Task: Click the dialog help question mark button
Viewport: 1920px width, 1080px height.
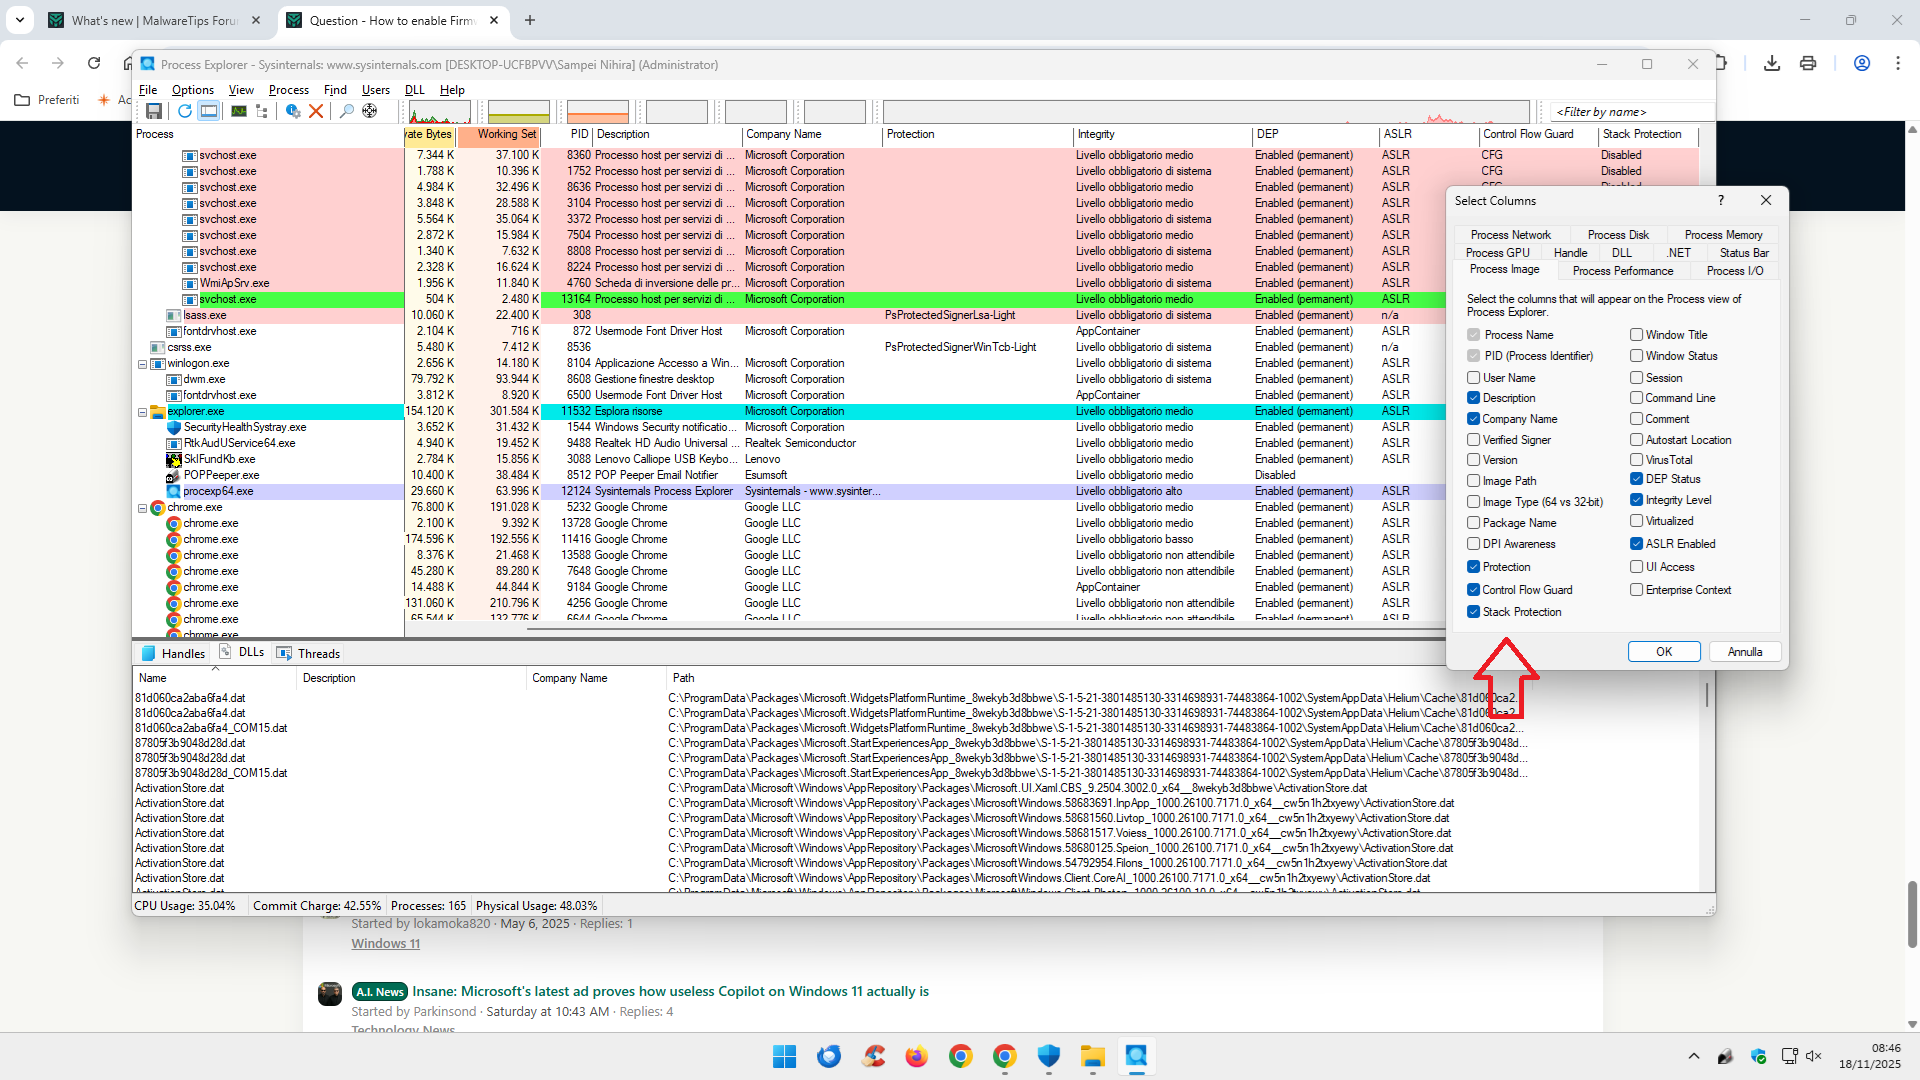Action: point(1721,200)
